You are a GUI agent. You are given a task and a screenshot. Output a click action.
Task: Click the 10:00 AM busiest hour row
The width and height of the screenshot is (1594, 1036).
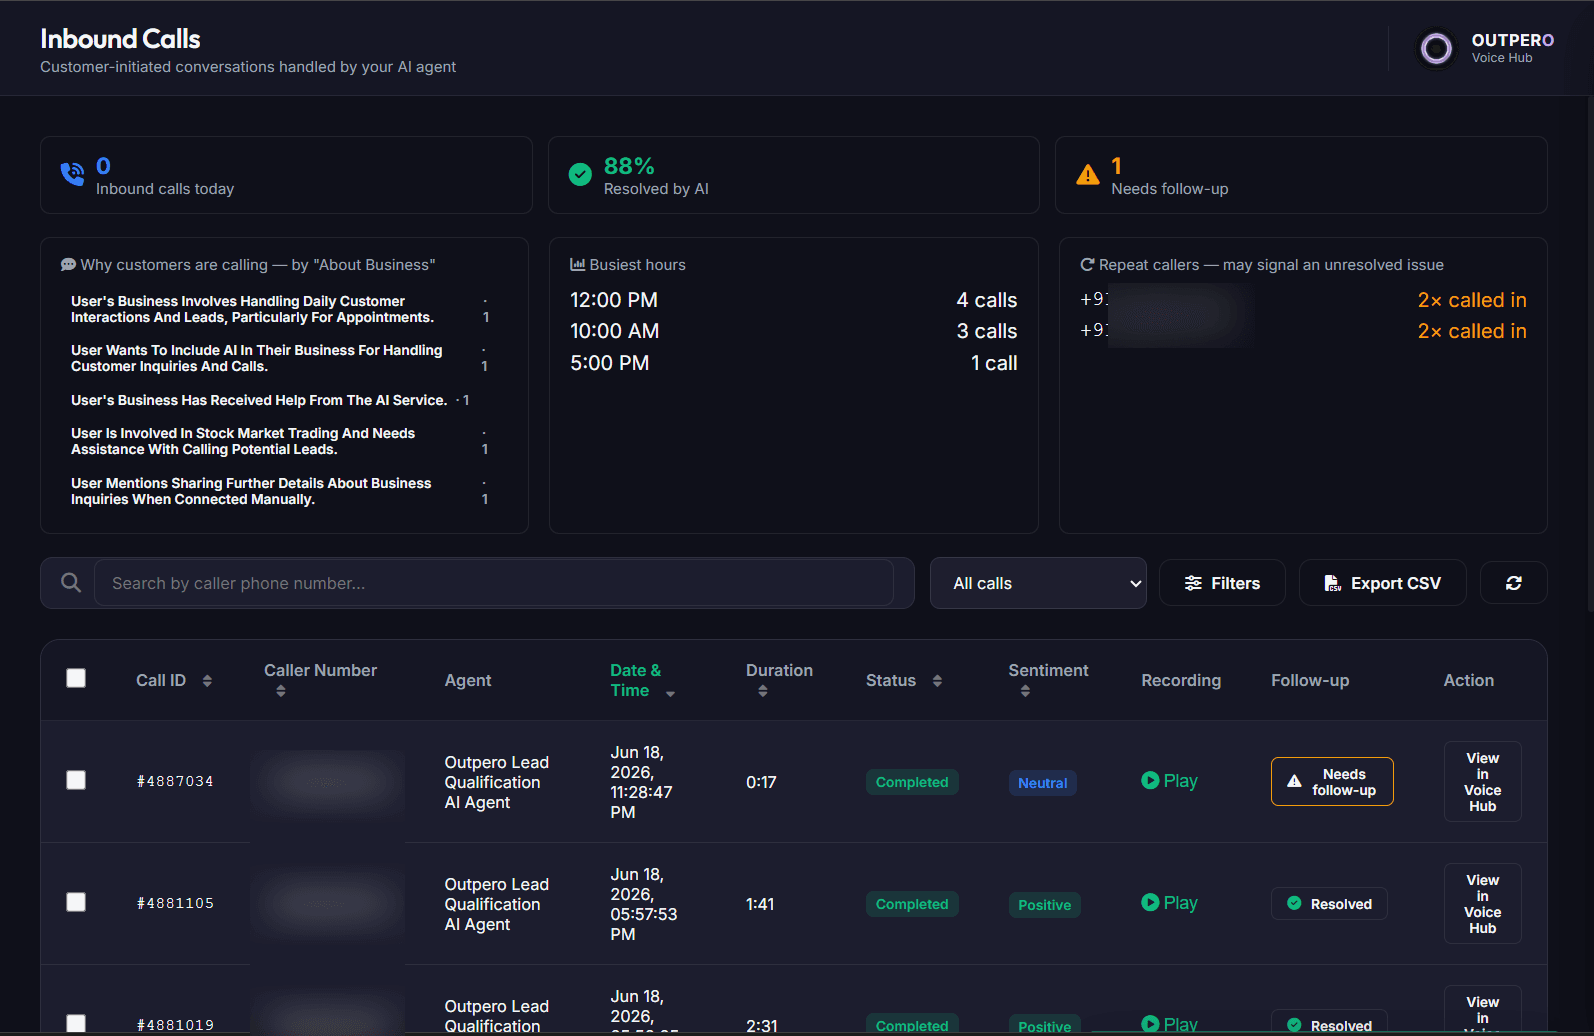793,331
